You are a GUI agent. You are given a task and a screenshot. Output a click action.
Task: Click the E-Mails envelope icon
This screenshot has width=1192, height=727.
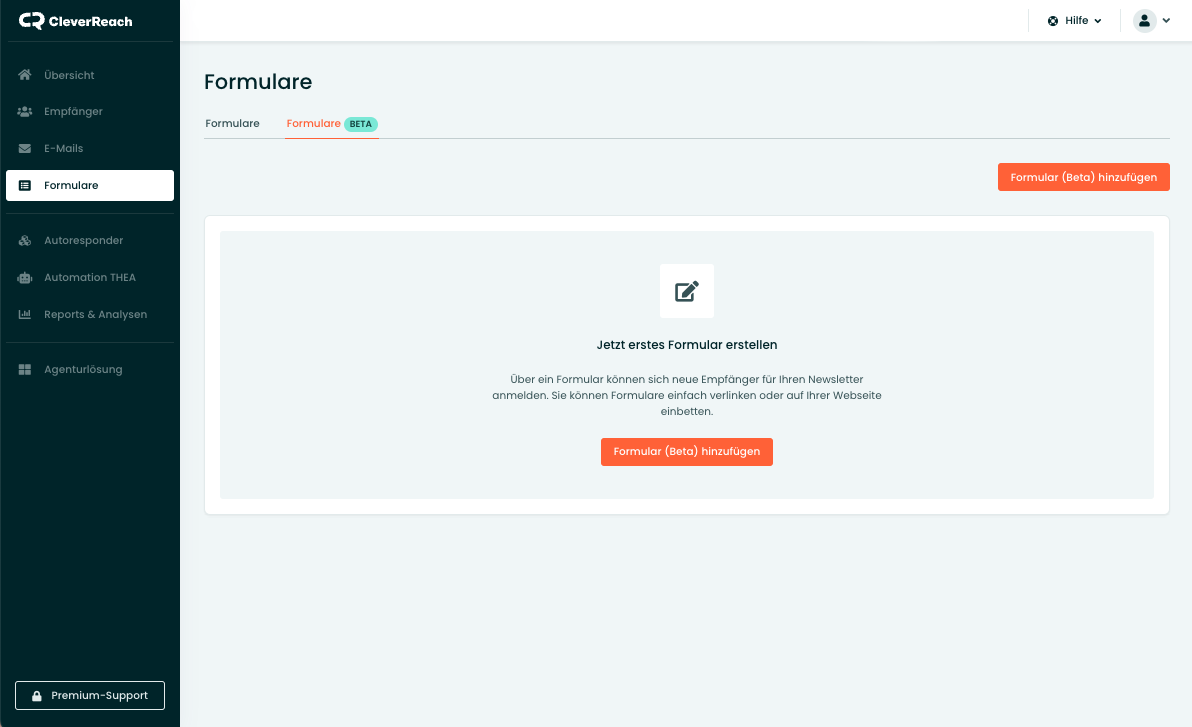pyautogui.click(x=25, y=148)
